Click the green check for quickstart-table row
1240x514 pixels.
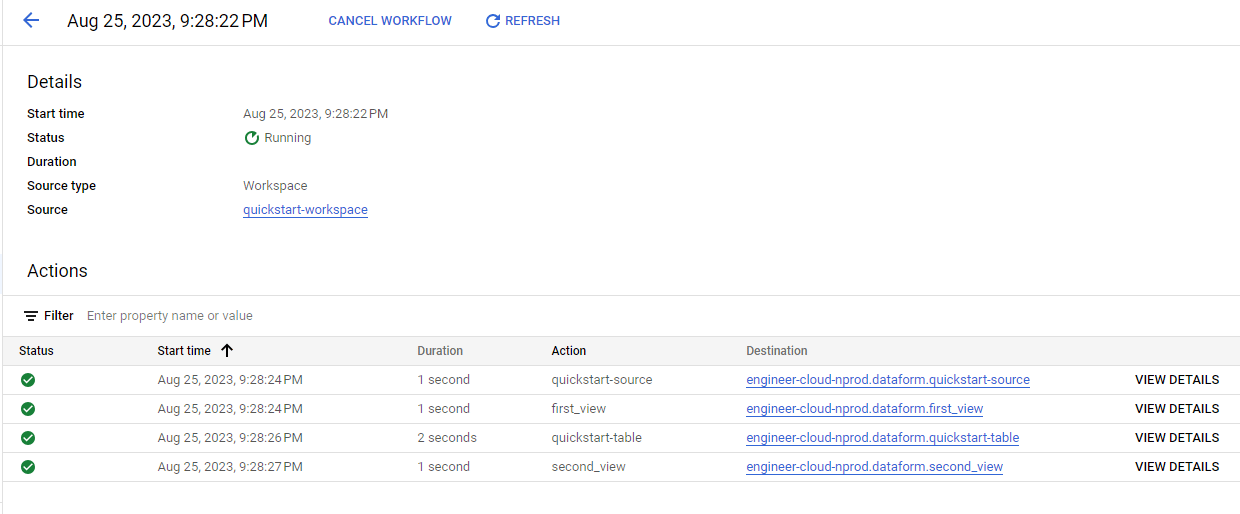coord(28,438)
